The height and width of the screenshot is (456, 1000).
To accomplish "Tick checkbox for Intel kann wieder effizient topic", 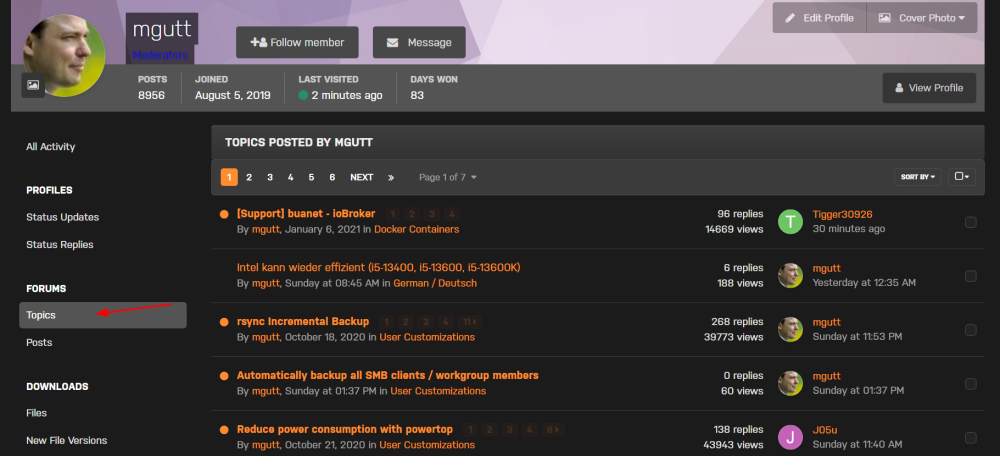I will tap(971, 276).
